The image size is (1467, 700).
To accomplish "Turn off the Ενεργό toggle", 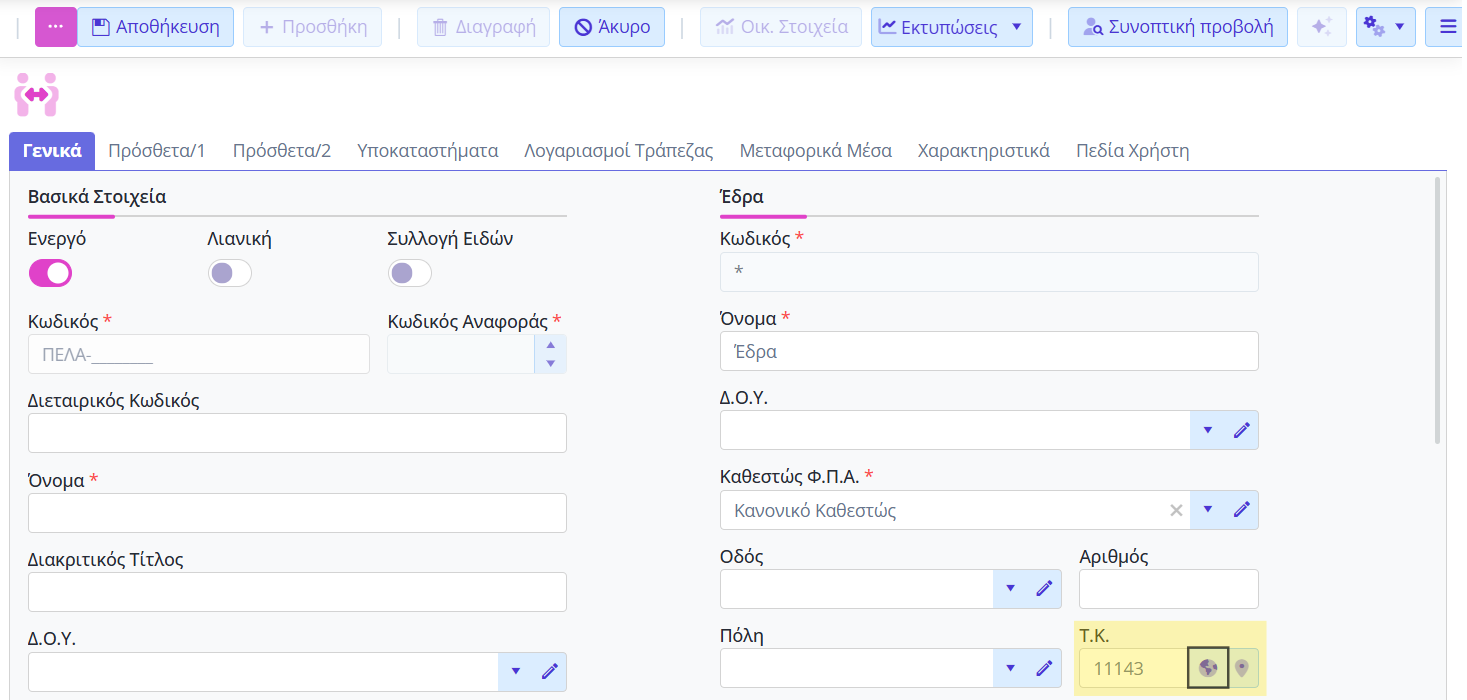I will (50, 273).
